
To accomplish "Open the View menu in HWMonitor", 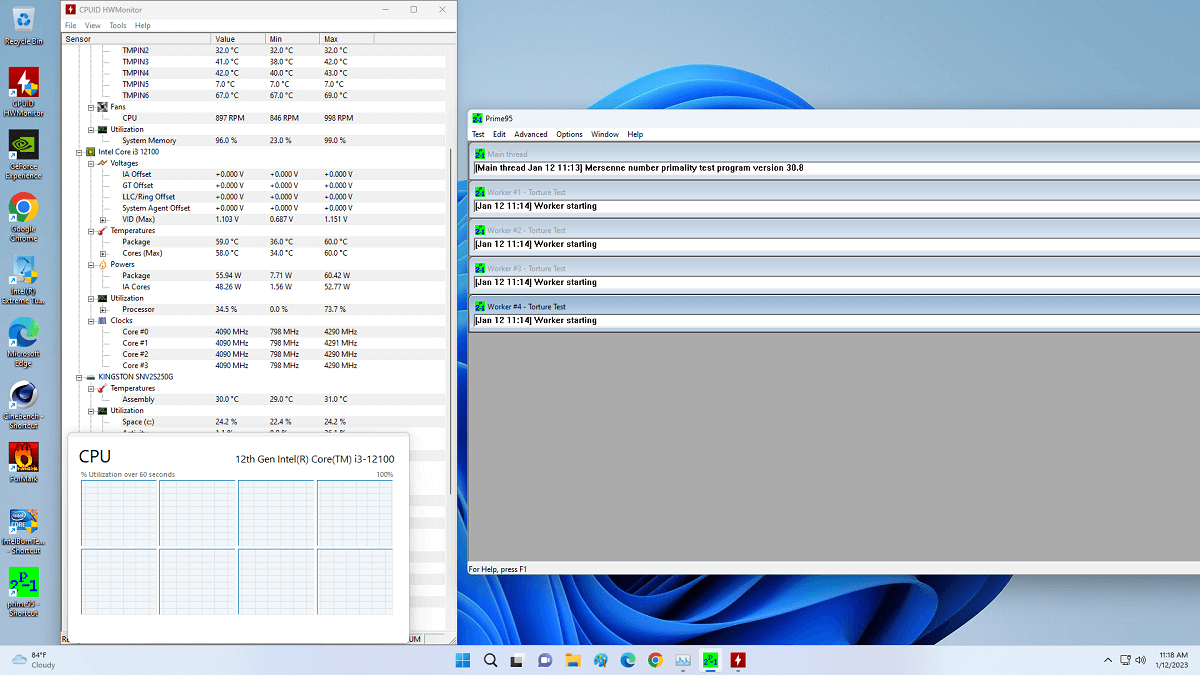I will pyautogui.click(x=93, y=25).
